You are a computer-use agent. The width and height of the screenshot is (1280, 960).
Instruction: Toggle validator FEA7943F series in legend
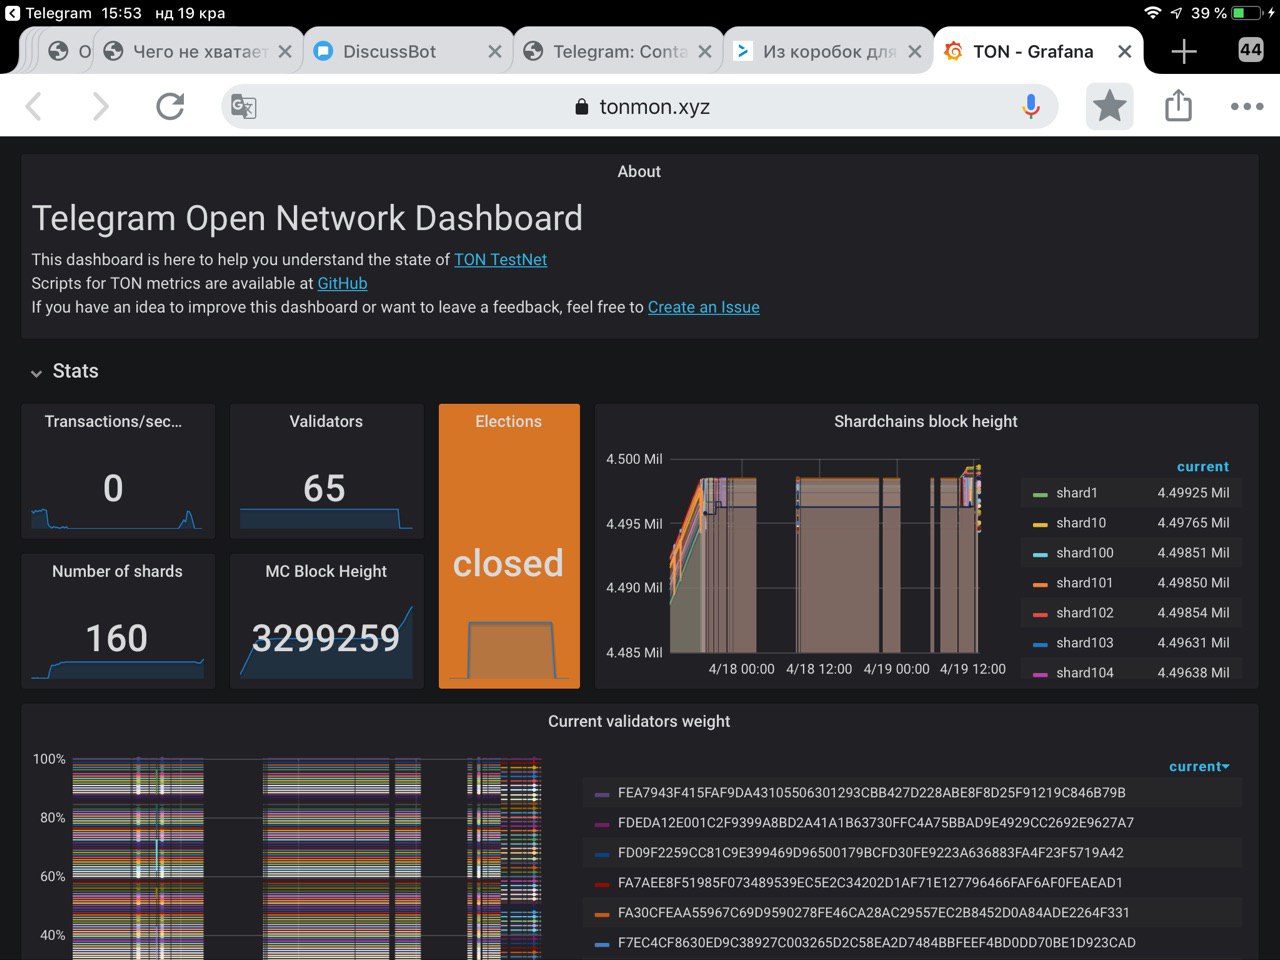coord(872,792)
